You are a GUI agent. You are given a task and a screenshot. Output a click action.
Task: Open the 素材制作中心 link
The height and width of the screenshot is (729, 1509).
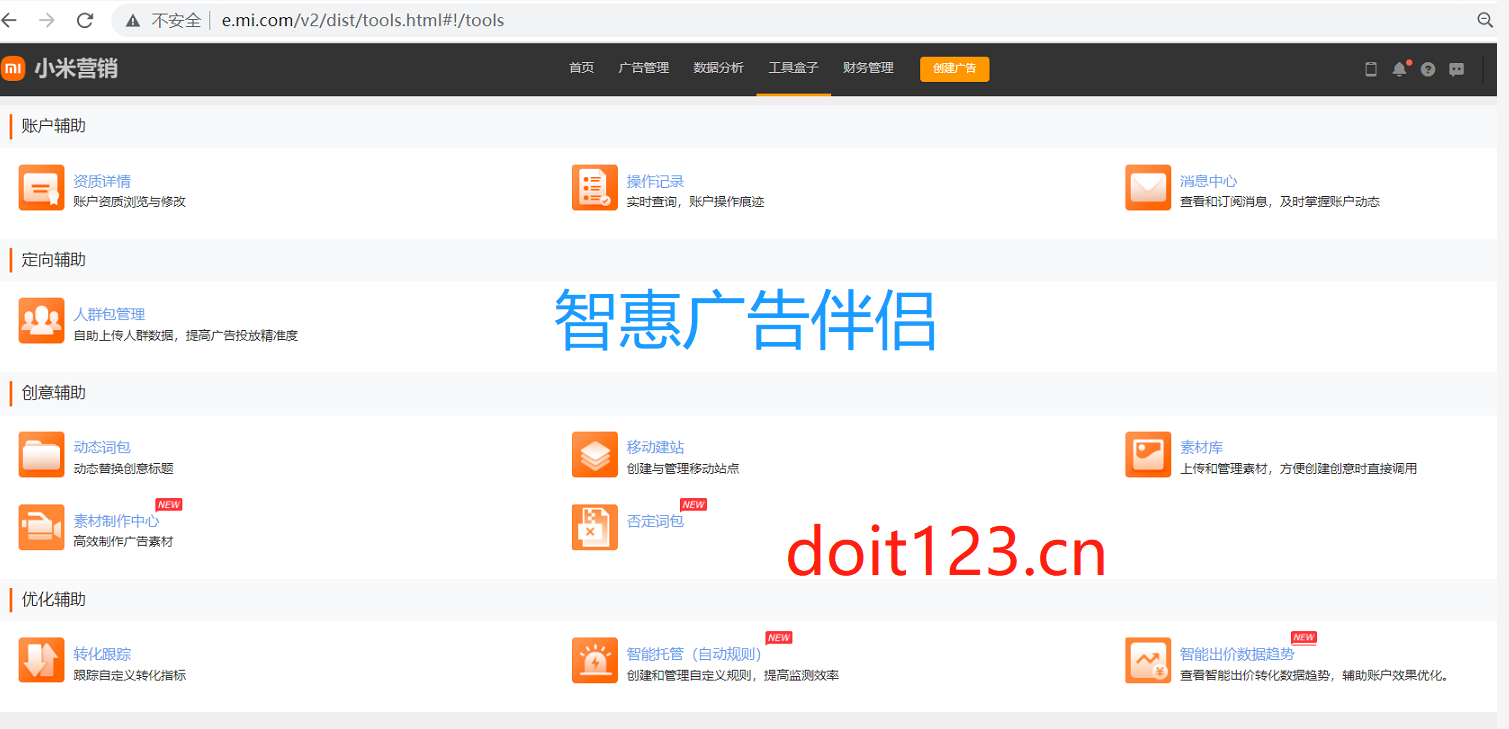(116, 521)
